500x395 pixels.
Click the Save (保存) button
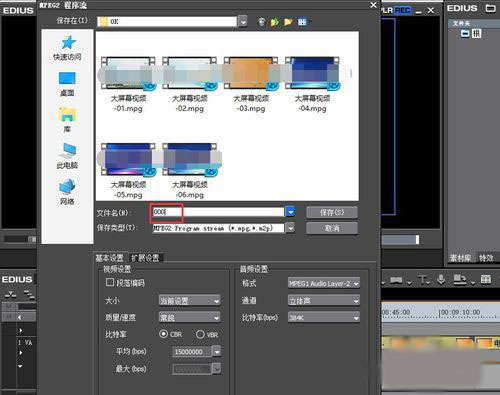[332, 212]
